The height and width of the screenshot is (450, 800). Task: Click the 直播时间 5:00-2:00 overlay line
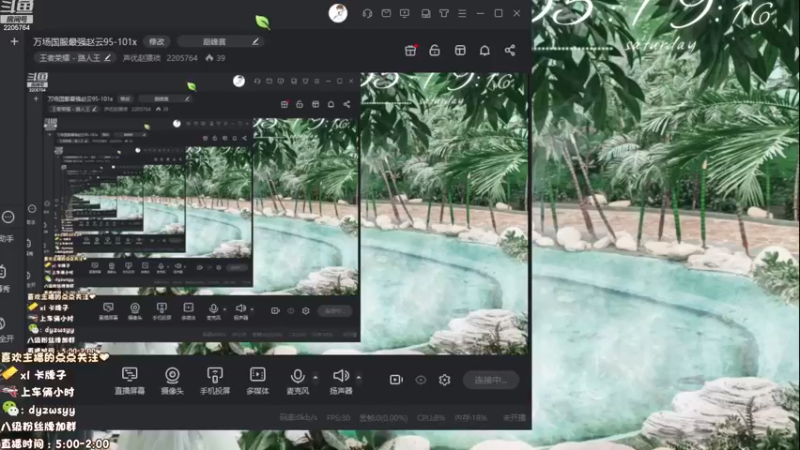(55, 444)
